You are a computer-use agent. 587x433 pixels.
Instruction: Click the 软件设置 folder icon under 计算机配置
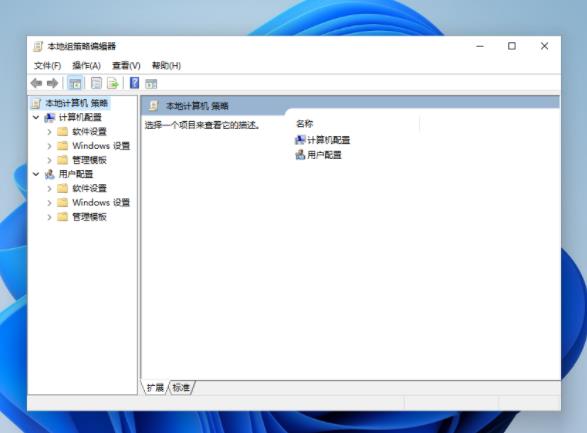[63, 131]
